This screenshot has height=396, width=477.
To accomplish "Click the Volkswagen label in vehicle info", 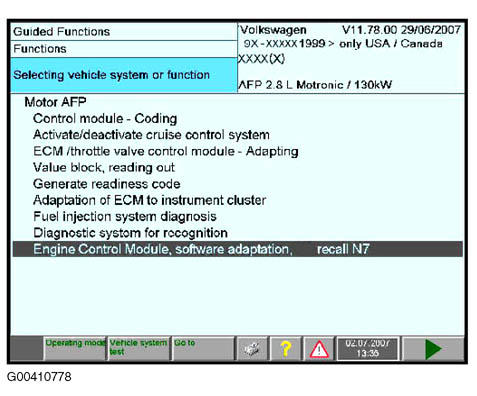I will coord(273,30).
